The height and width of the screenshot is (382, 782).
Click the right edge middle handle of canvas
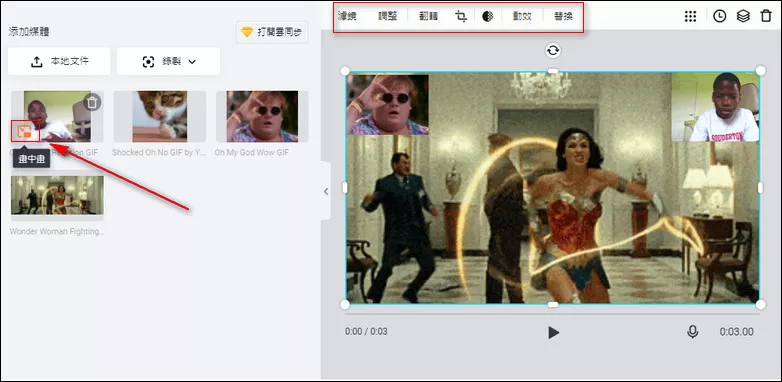(761, 188)
